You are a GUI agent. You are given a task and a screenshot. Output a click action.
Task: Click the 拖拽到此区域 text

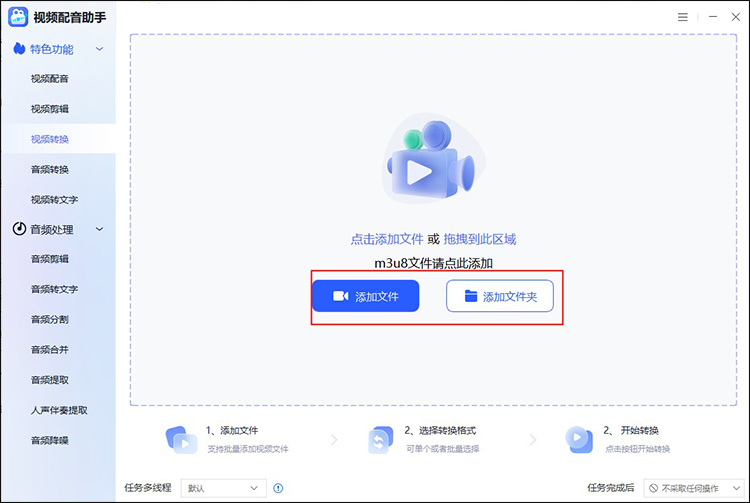pyautogui.click(x=480, y=239)
